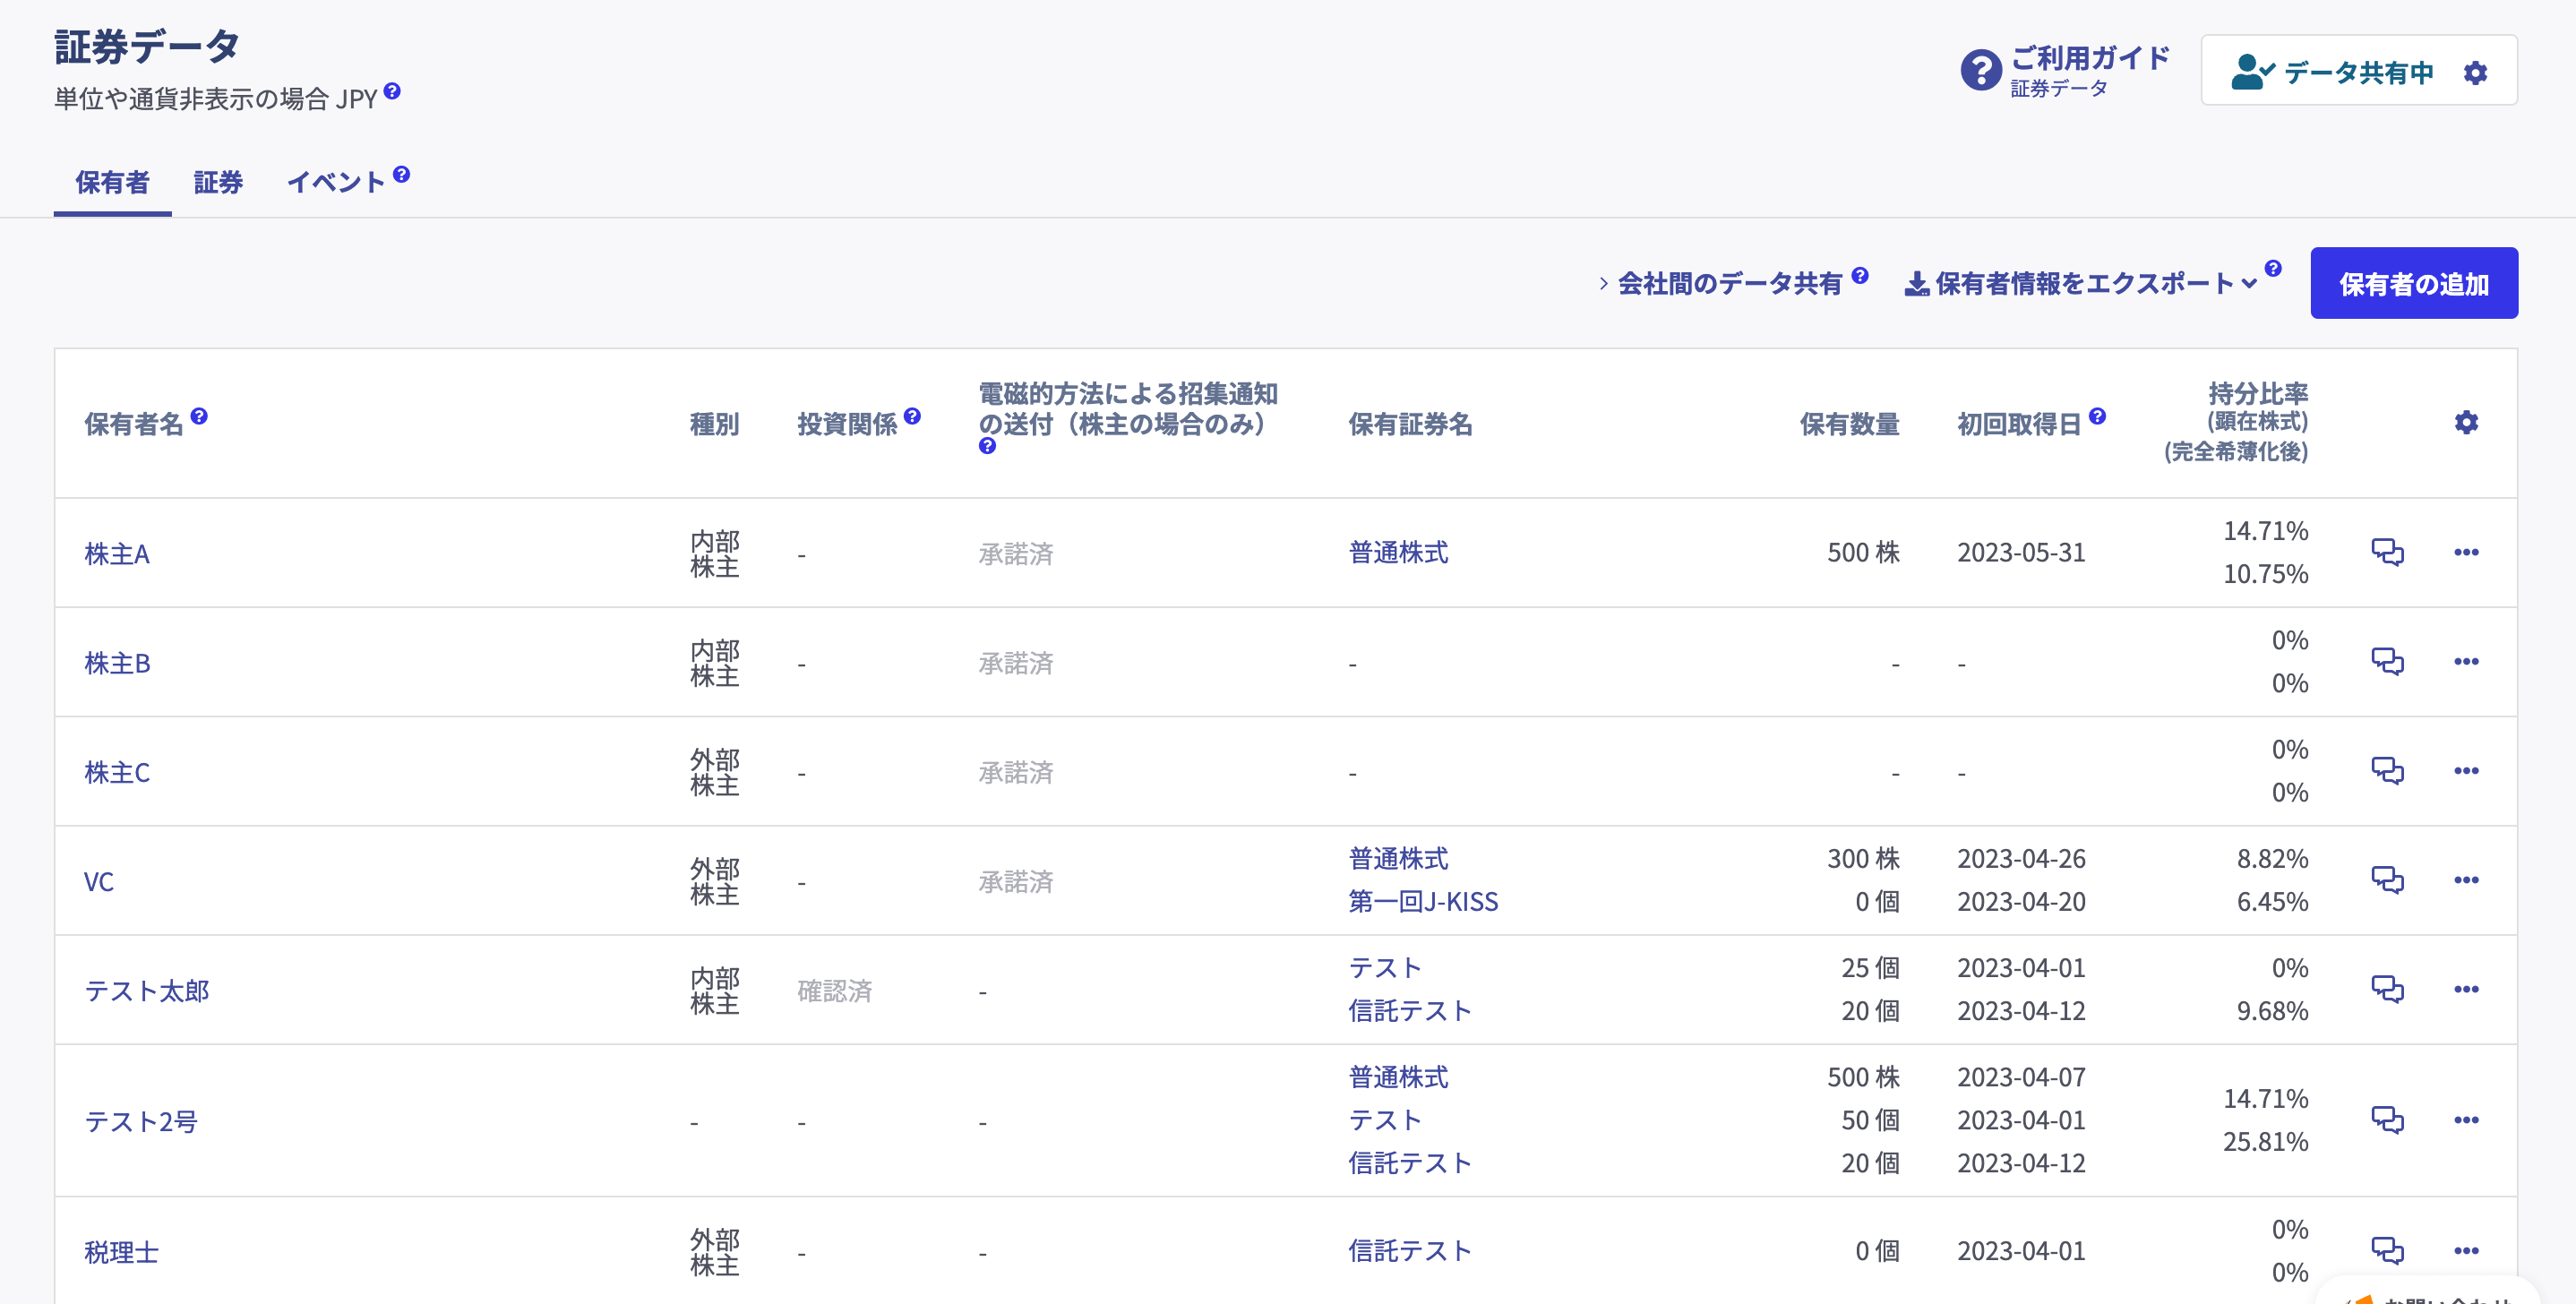Open 株主C holder link
Screen dimensions: 2576x1304
click(x=117, y=772)
